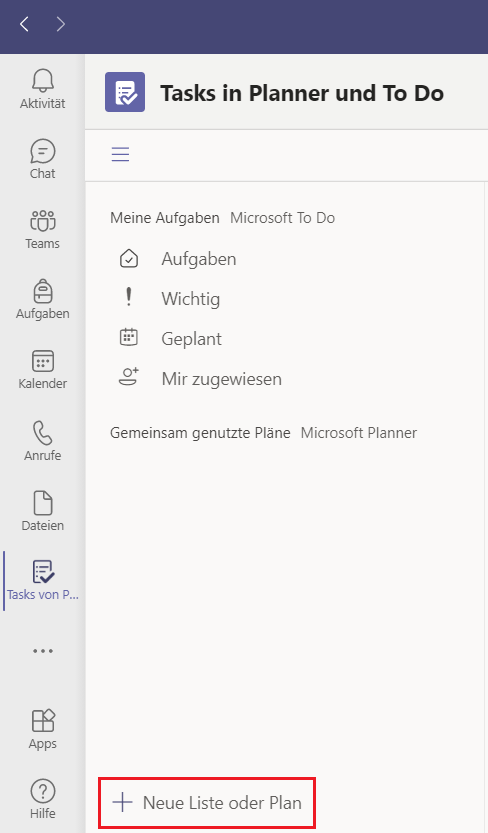Image resolution: width=488 pixels, height=833 pixels.
Task: Navigate forward with the right arrow
Action: click(61, 24)
